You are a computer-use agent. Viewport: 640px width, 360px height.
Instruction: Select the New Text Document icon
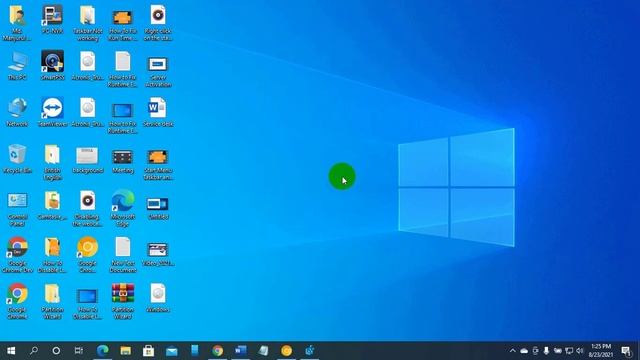122,255
